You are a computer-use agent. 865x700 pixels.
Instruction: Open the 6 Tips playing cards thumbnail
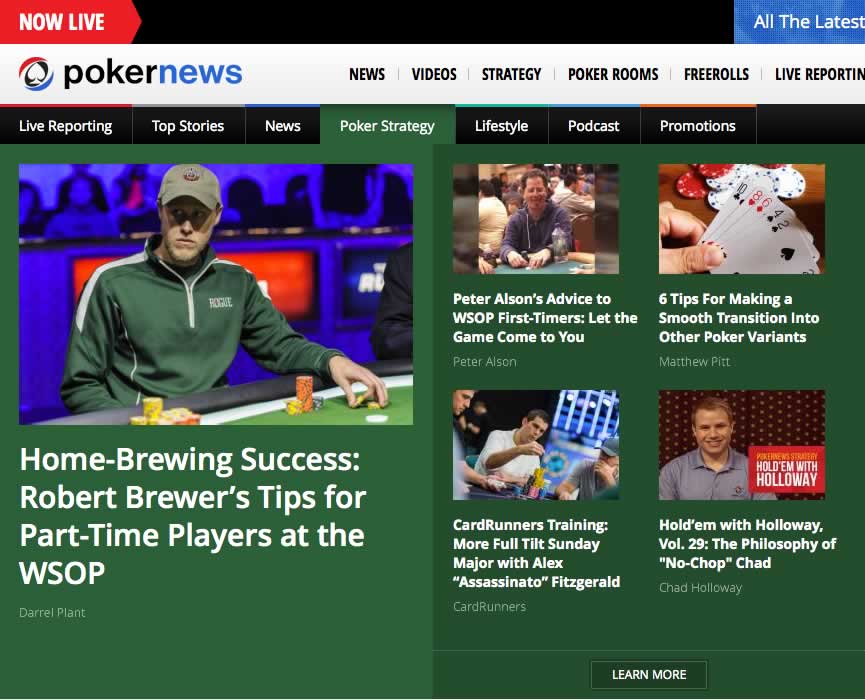click(x=741, y=218)
